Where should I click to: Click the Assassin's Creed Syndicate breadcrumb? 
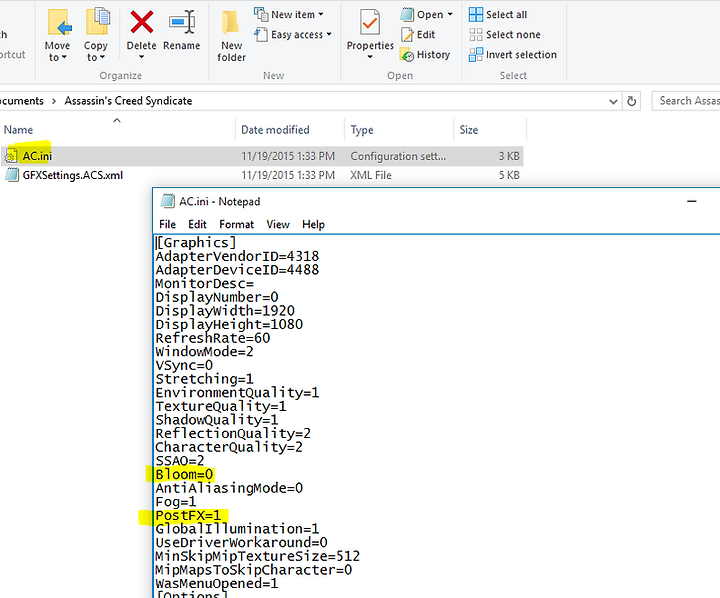pos(128,101)
